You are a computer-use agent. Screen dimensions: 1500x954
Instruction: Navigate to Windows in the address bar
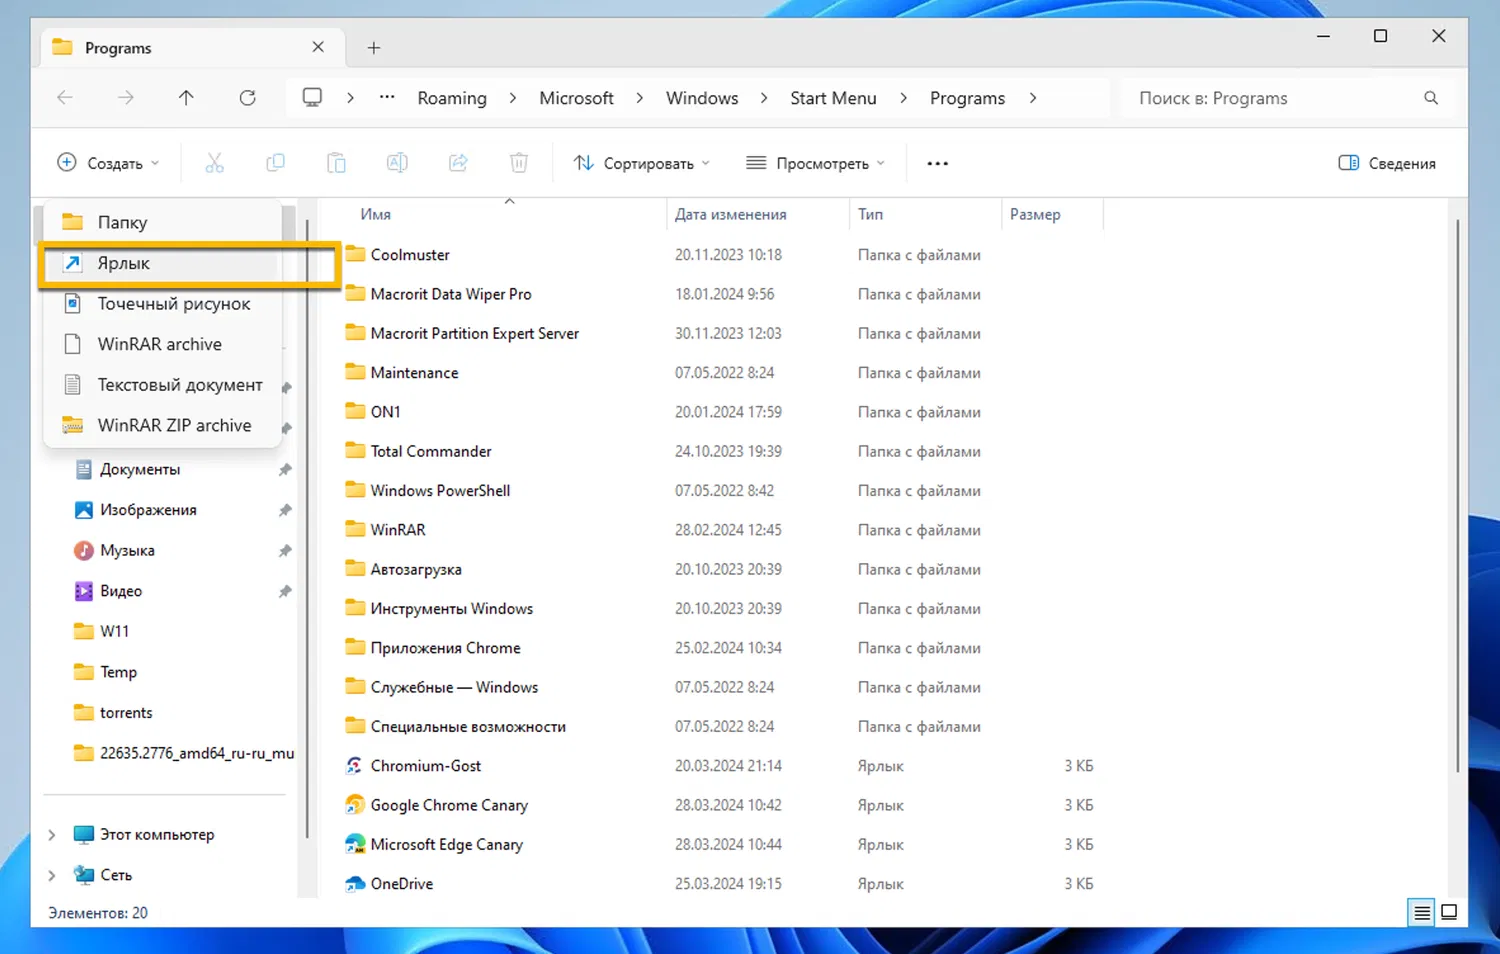702,98
